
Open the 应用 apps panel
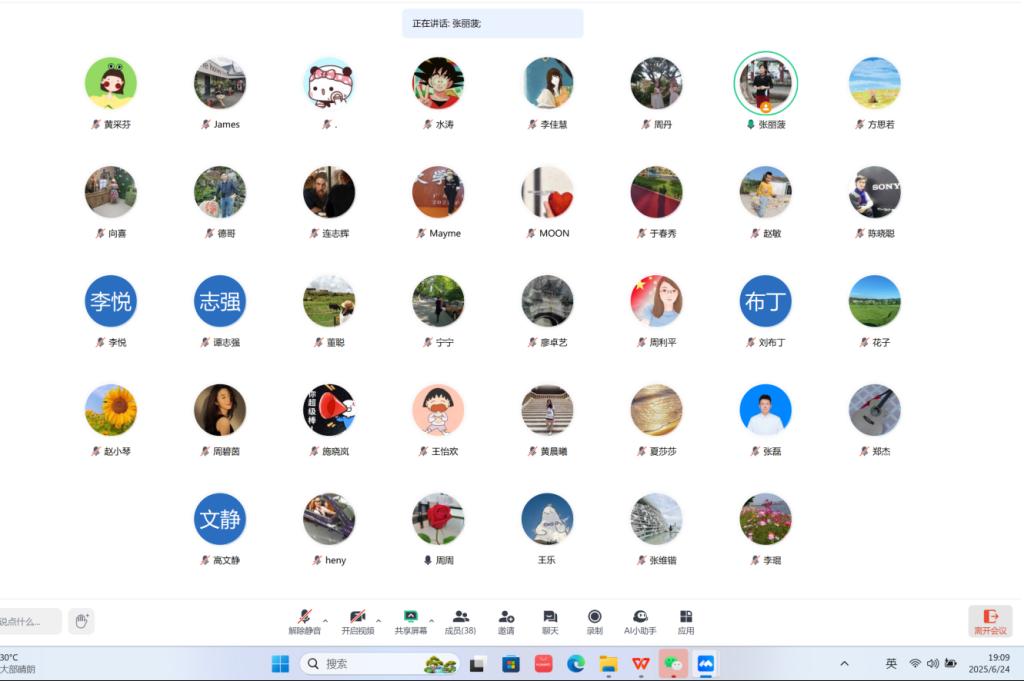click(686, 618)
